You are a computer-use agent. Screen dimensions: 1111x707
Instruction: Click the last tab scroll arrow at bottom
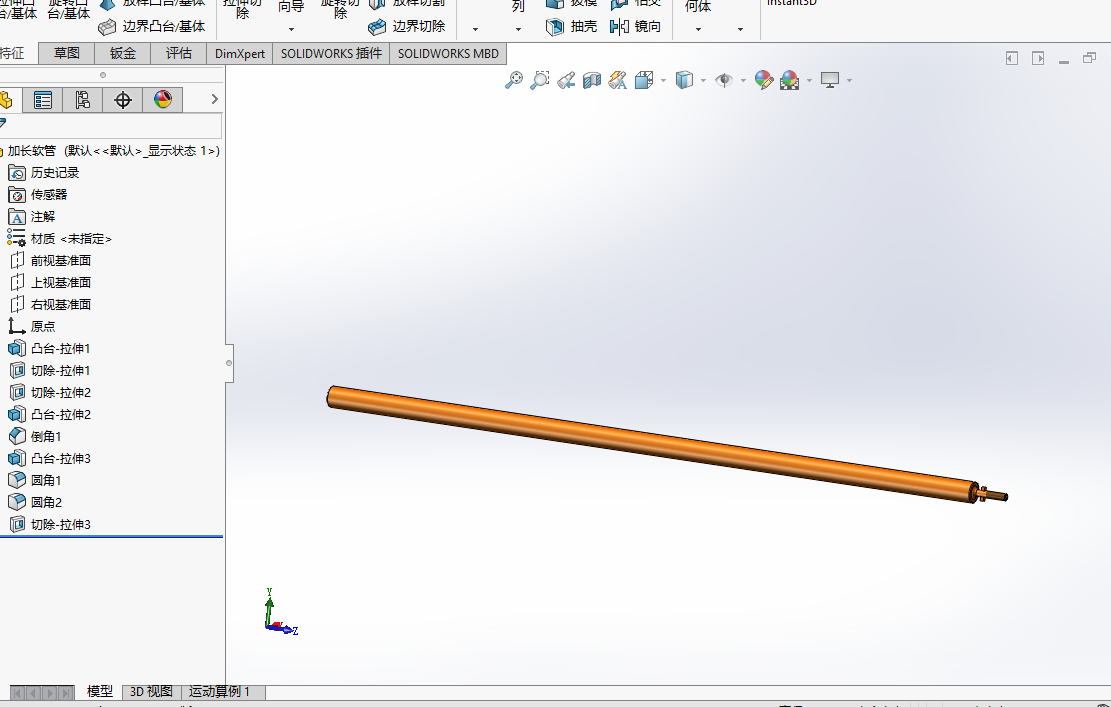67,693
